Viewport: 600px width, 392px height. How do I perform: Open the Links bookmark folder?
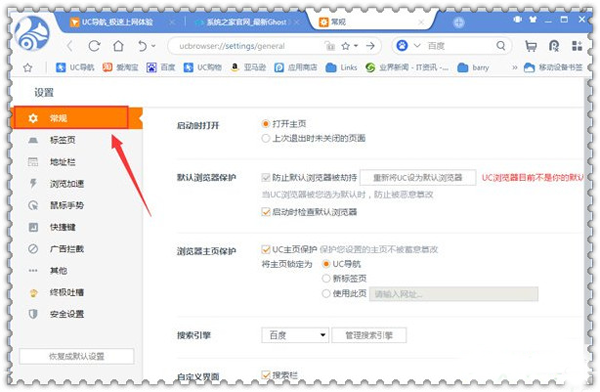341,67
